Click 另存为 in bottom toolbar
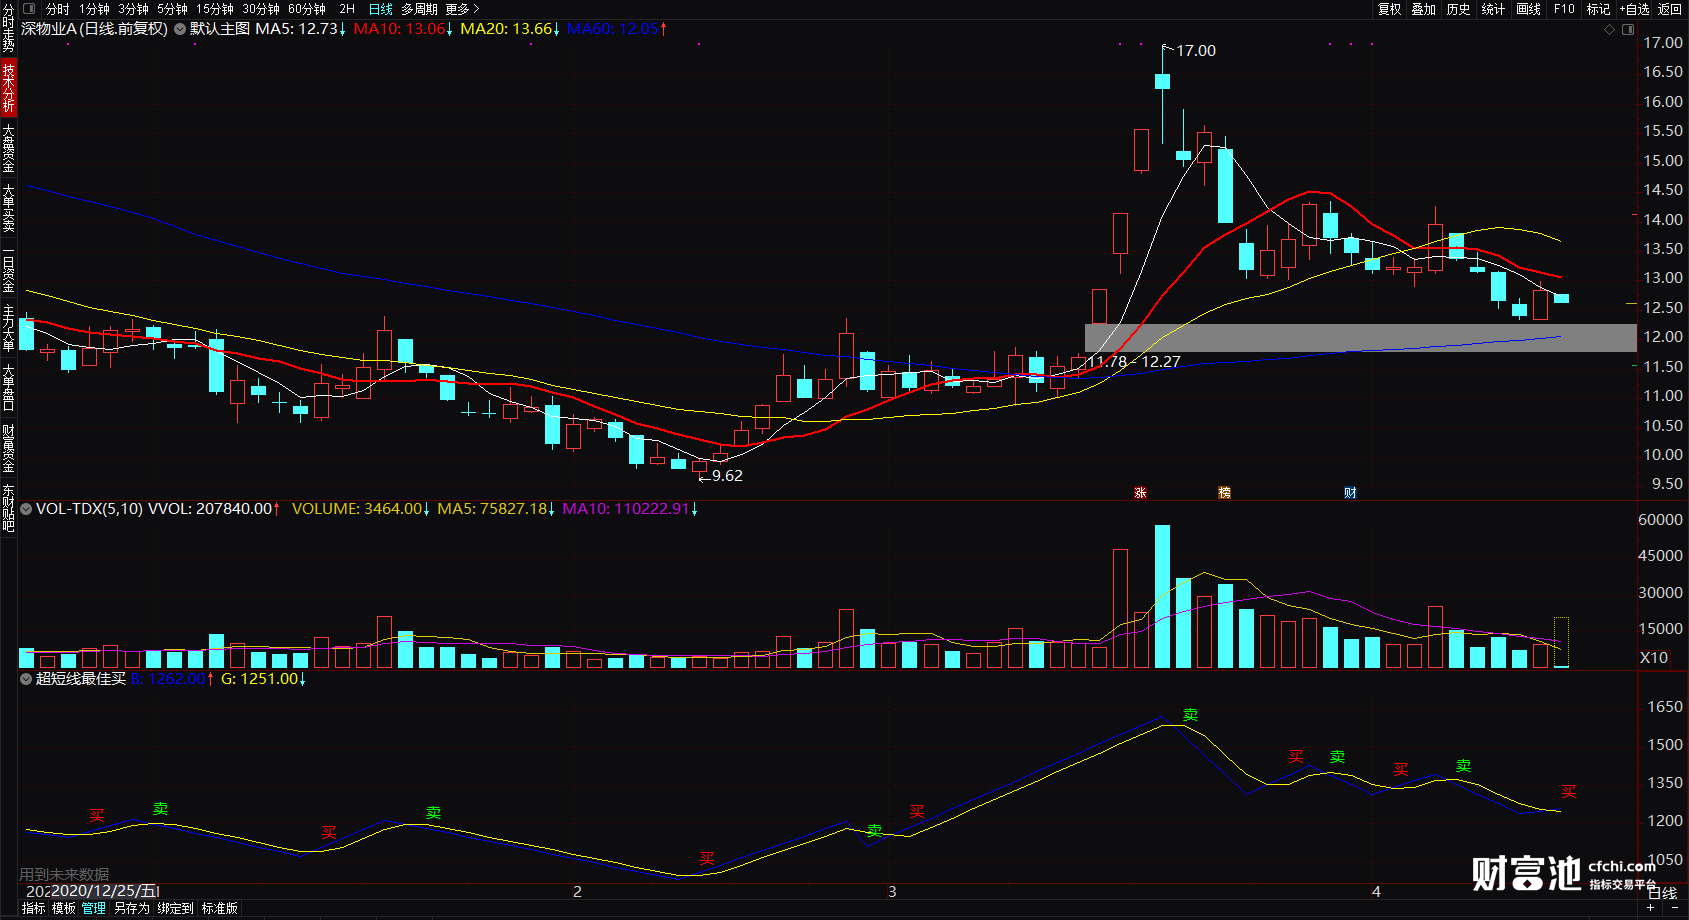1689x920 pixels. click(132, 908)
